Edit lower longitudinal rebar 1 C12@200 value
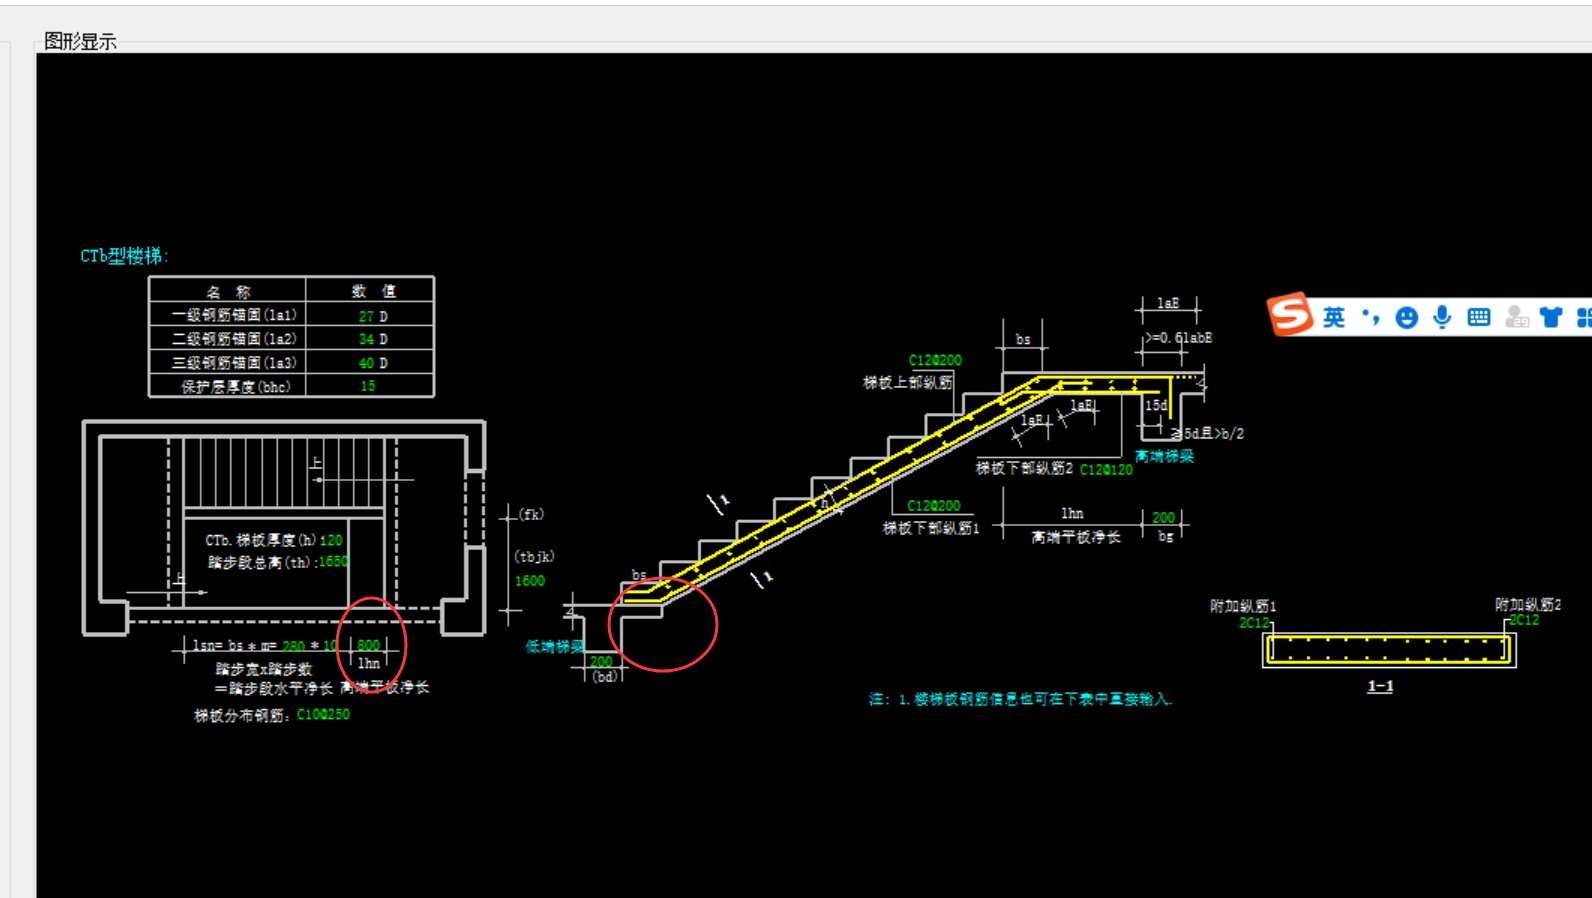Screen dimensions: 1592x898 pos(934,506)
